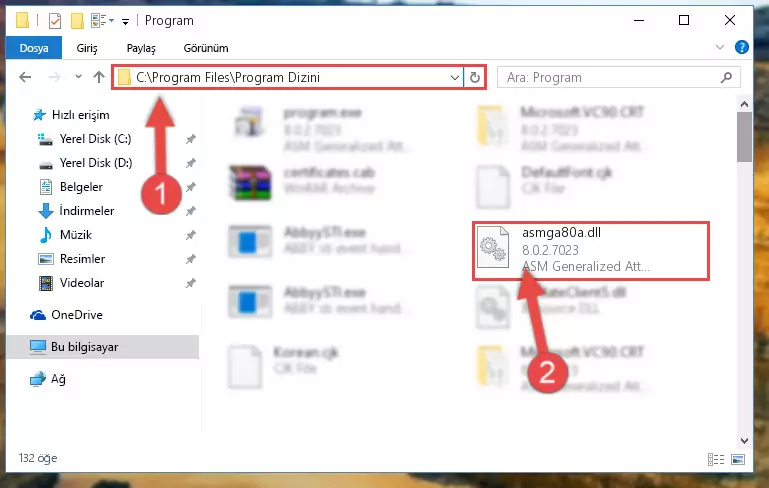Click the pin icon beside Resimler
The image size is (769, 488).
coord(191,259)
